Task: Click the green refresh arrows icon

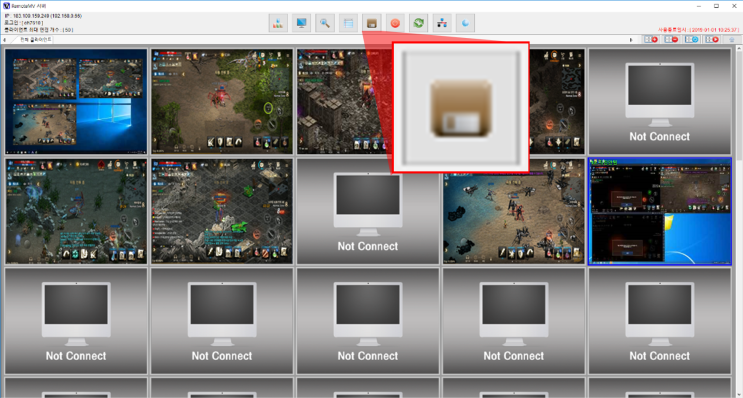Action: [x=418, y=23]
